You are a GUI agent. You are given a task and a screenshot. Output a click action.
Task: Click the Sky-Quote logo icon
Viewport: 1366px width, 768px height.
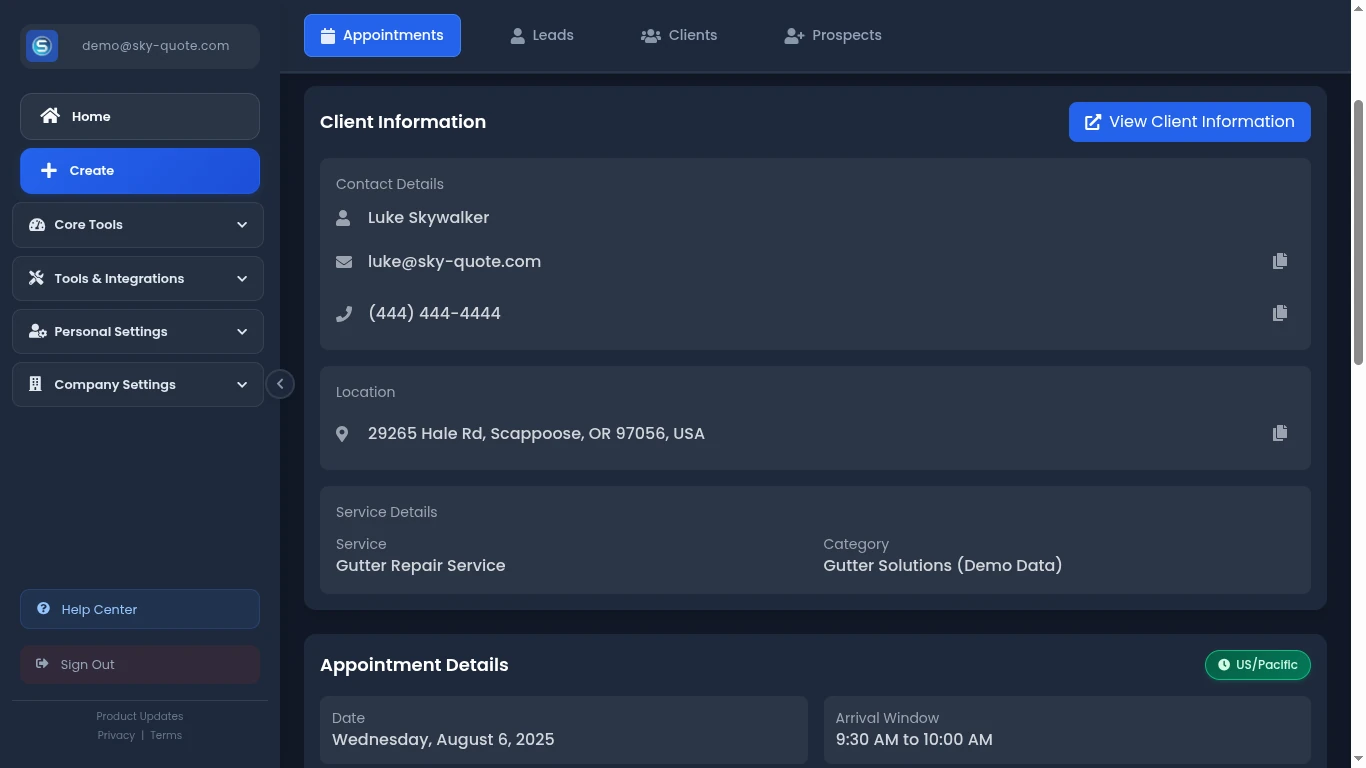pyautogui.click(x=41, y=45)
